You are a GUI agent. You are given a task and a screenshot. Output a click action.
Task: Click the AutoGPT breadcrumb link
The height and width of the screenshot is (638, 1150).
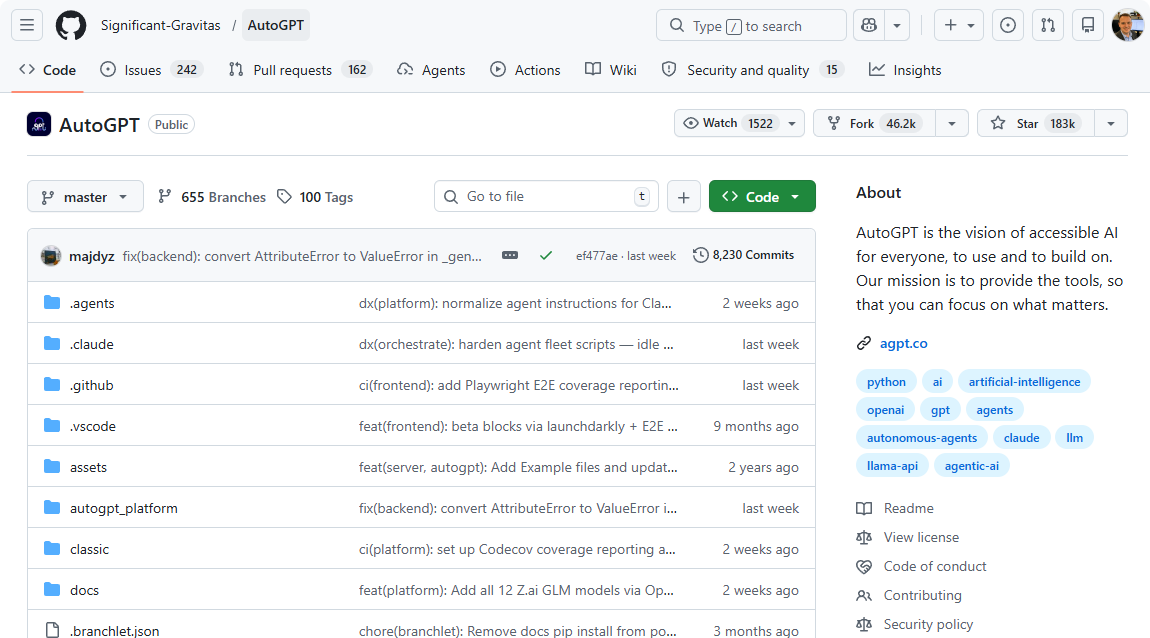point(276,26)
